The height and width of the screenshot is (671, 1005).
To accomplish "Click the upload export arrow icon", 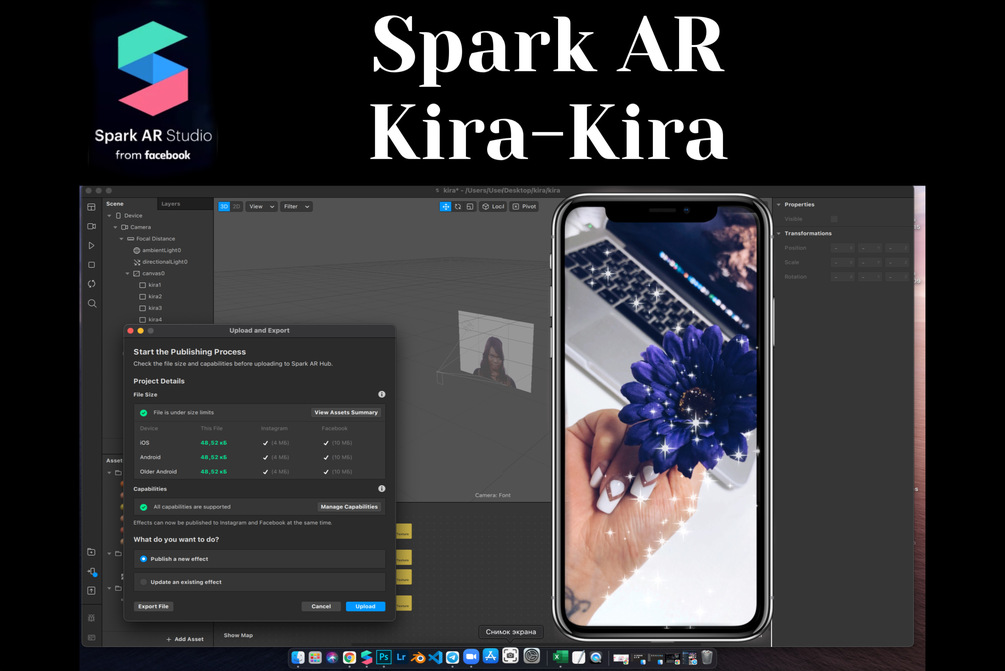I will pyautogui.click(x=92, y=591).
